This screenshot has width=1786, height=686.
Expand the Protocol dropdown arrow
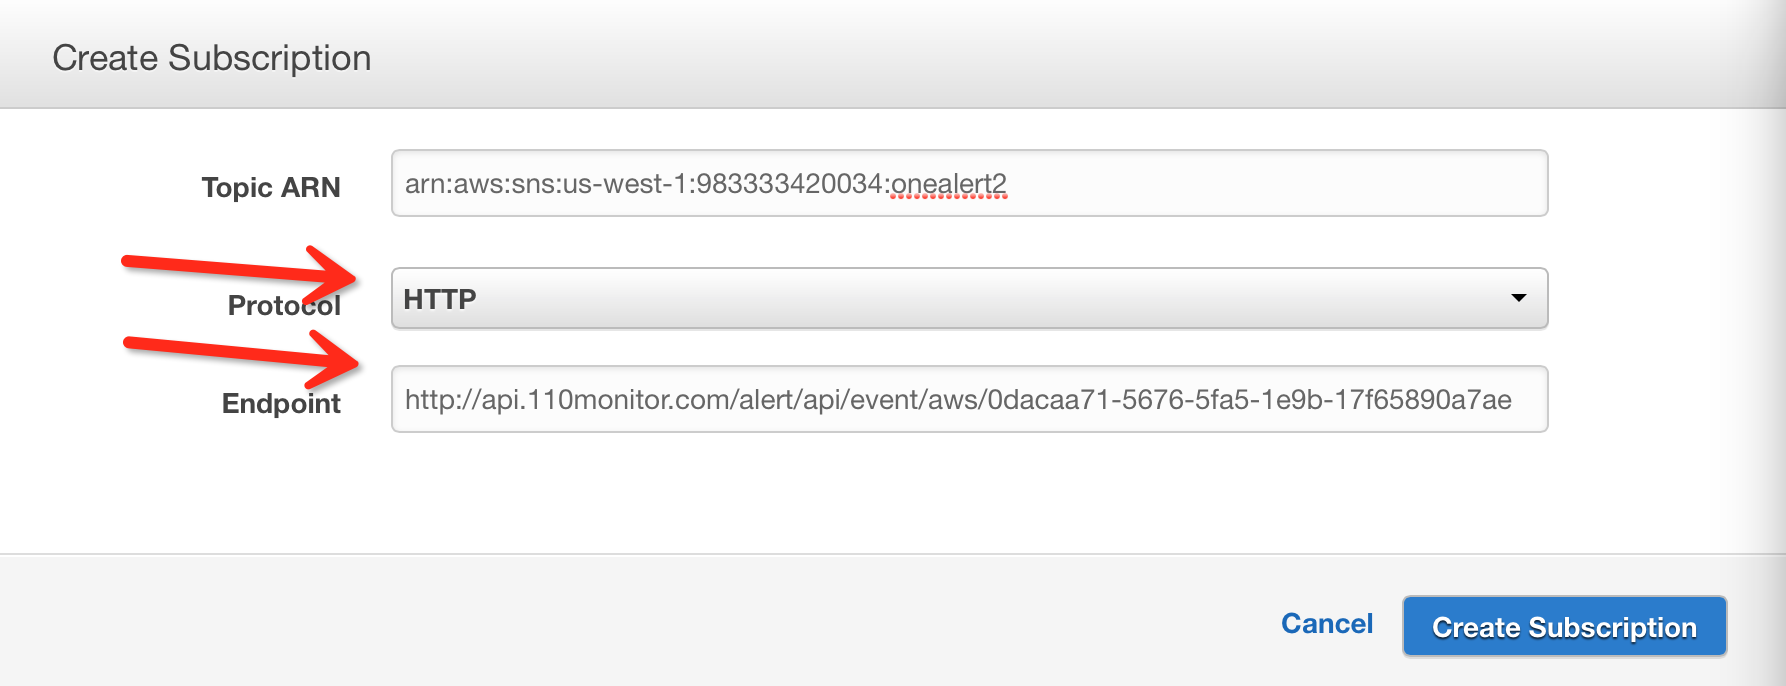tap(1518, 298)
